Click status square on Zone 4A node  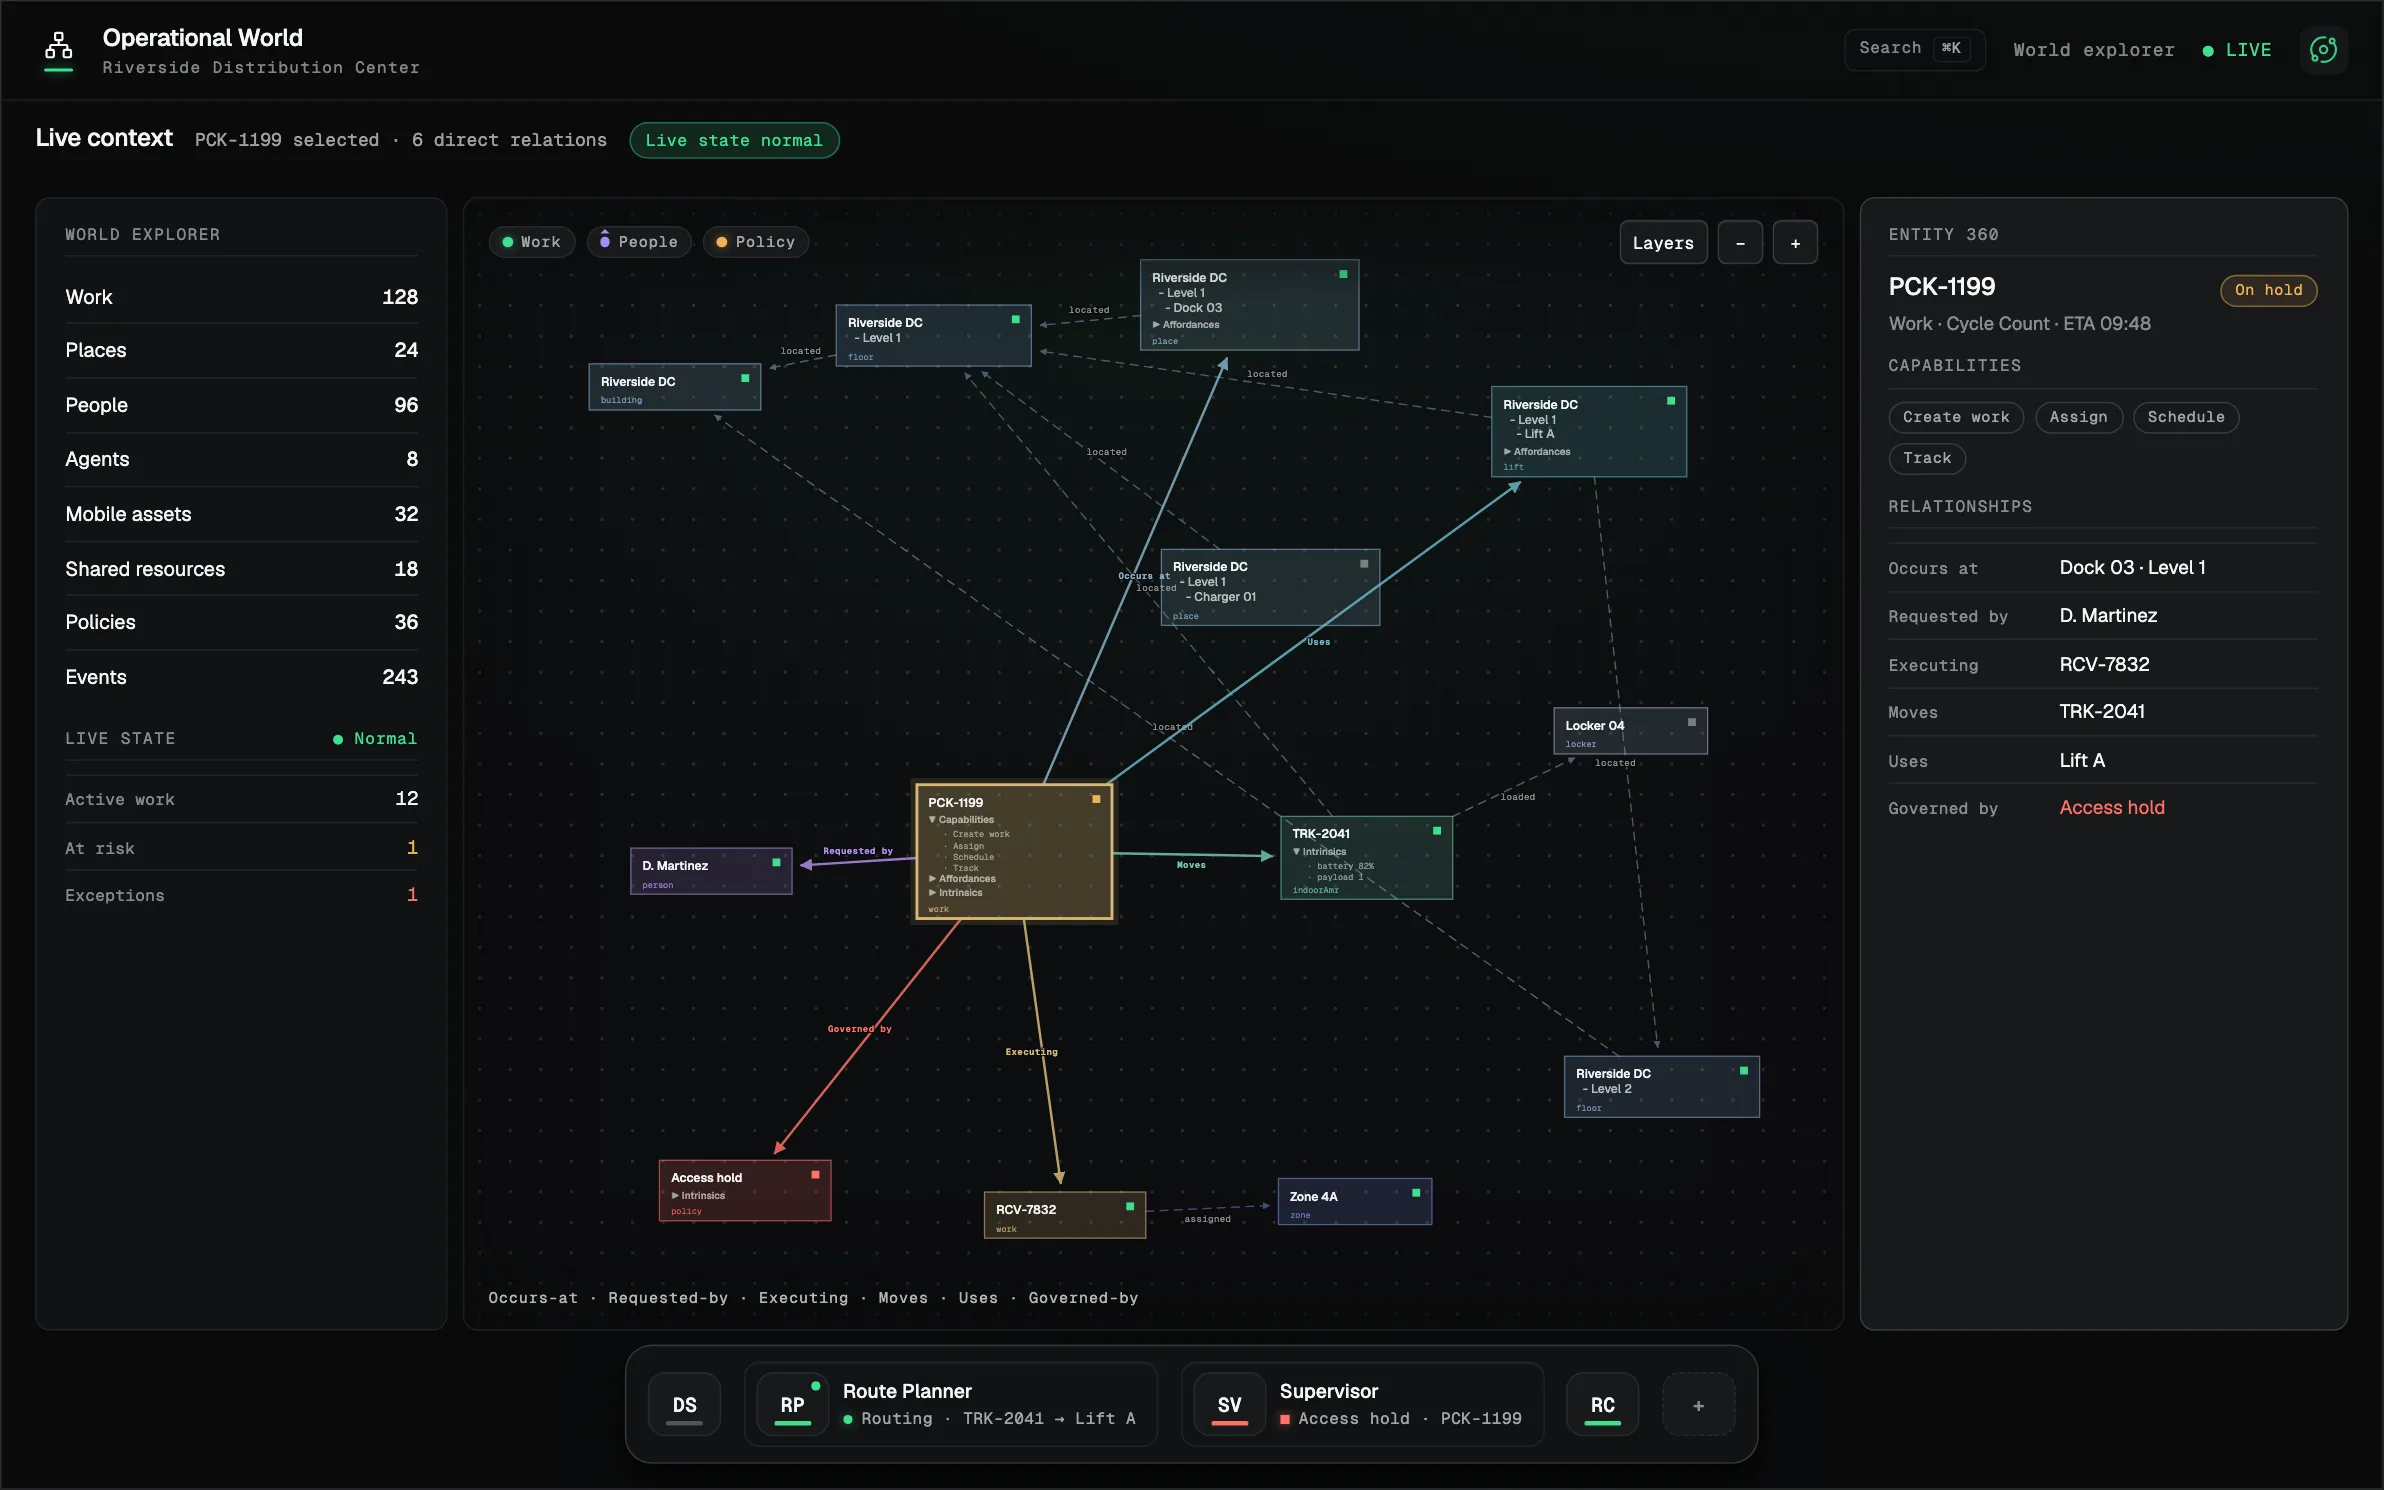[1416, 1193]
